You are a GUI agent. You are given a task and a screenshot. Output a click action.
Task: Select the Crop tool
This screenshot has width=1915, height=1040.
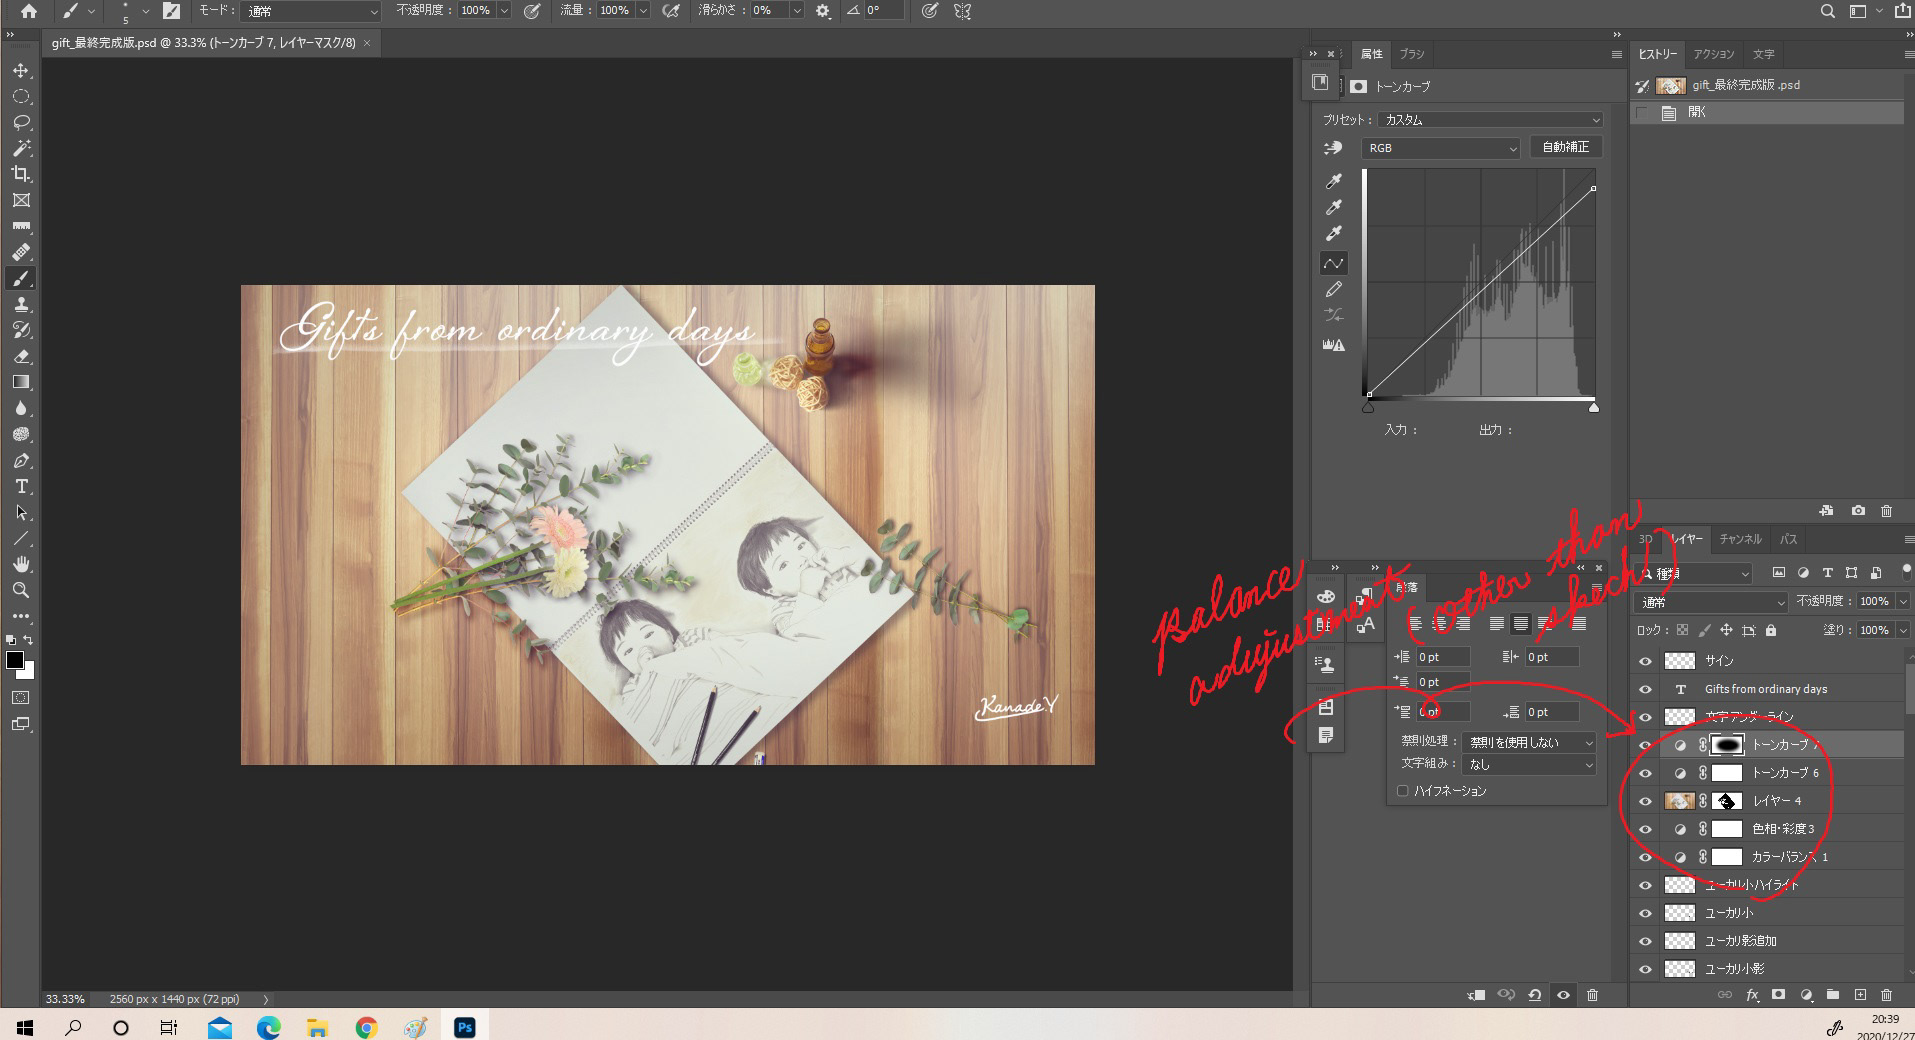pyautogui.click(x=21, y=174)
